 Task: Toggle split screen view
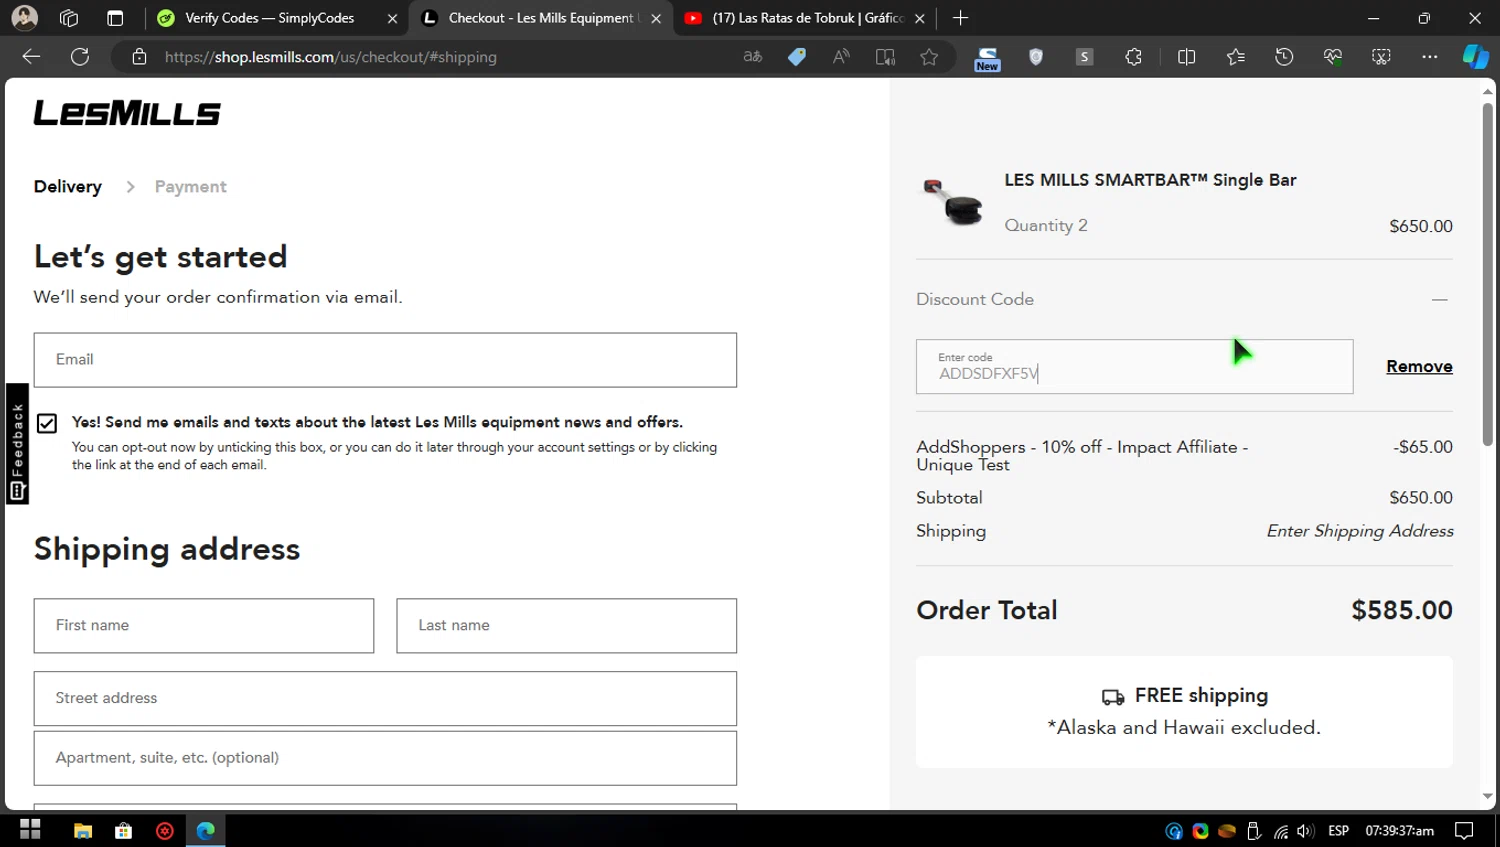click(1187, 57)
